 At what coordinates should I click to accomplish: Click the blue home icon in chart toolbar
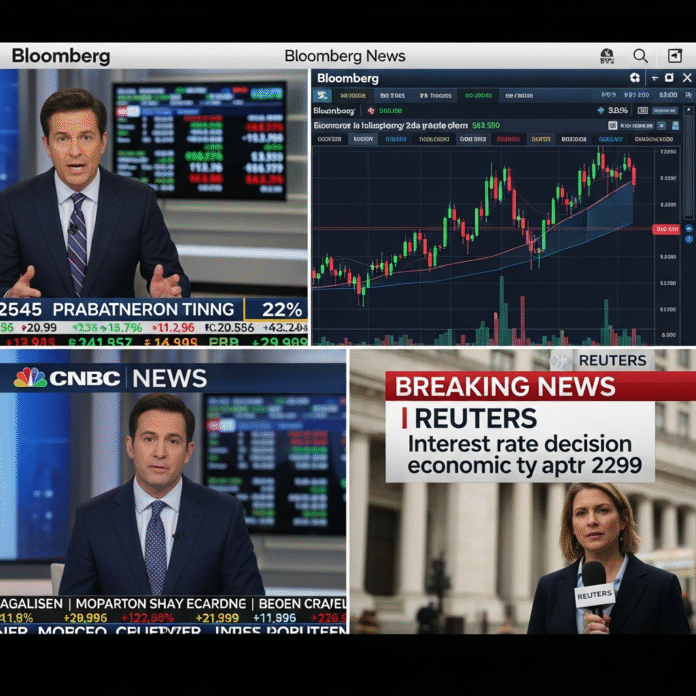tap(322, 95)
